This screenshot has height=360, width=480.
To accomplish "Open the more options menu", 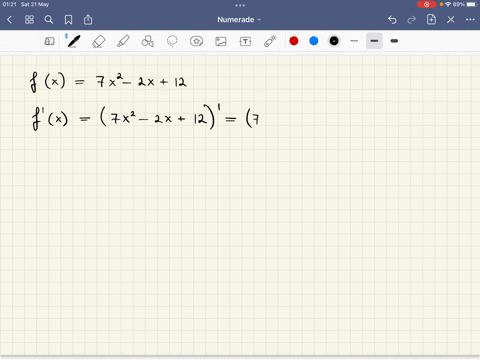I will pos(470,20).
